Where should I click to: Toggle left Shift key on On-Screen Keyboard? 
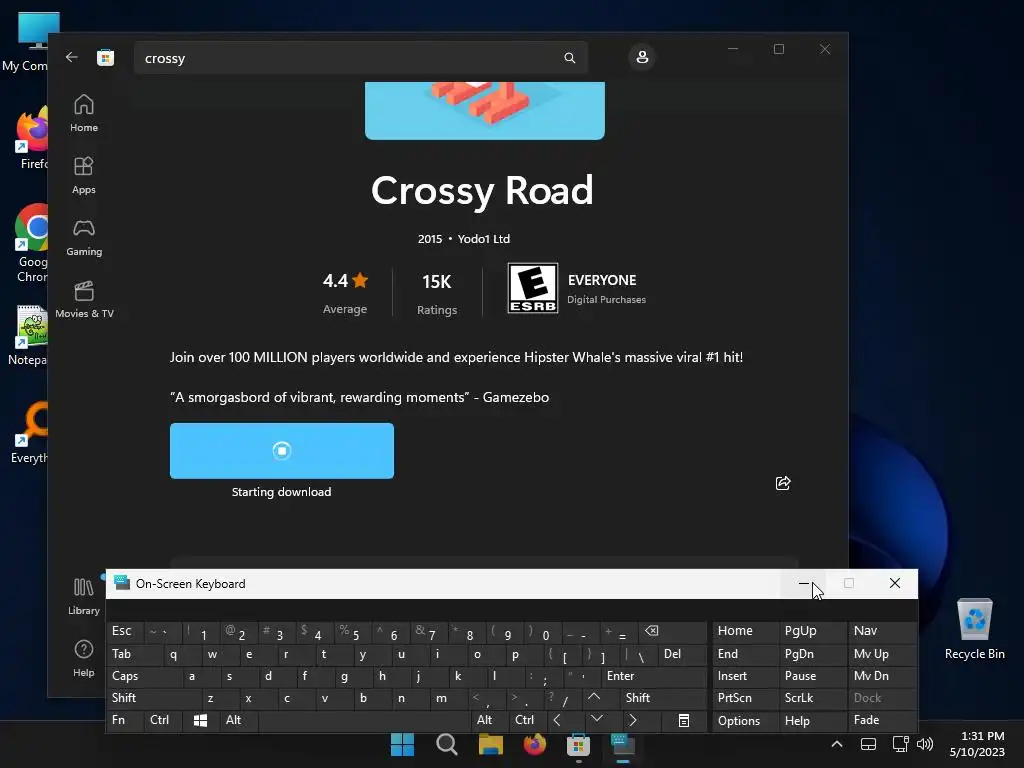(x=153, y=698)
